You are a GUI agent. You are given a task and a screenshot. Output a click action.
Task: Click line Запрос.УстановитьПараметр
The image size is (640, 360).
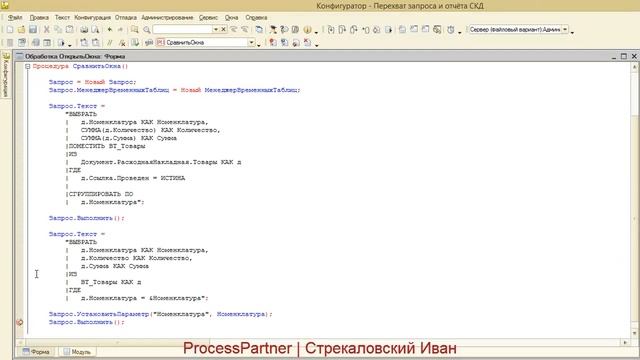(x=160, y=314)
